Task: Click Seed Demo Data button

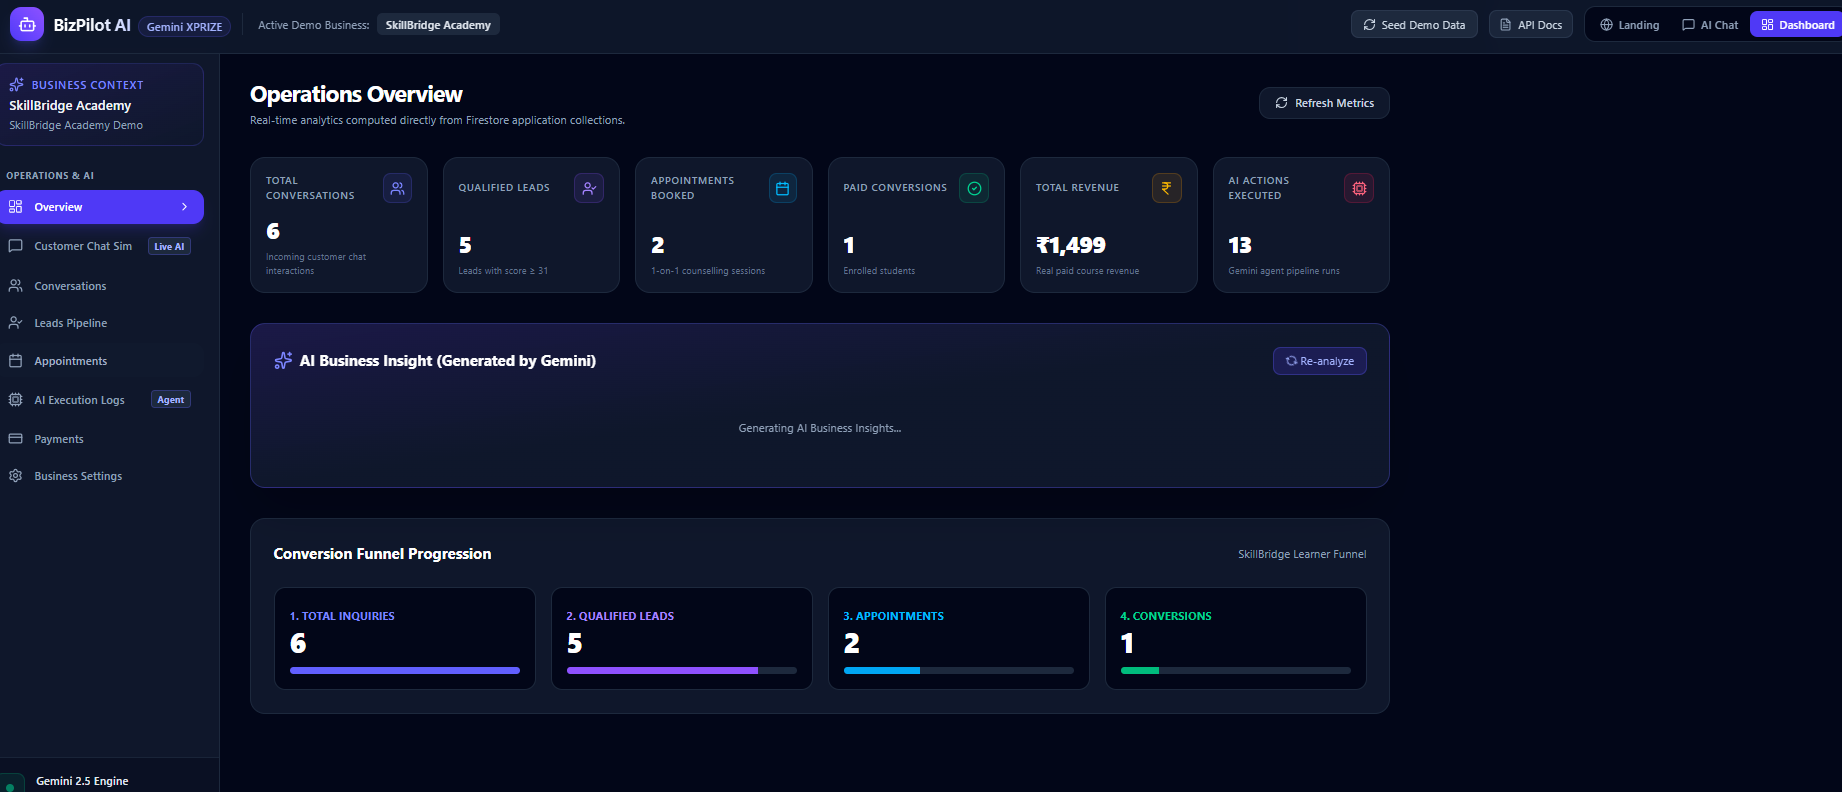Action: (1414, 25)
